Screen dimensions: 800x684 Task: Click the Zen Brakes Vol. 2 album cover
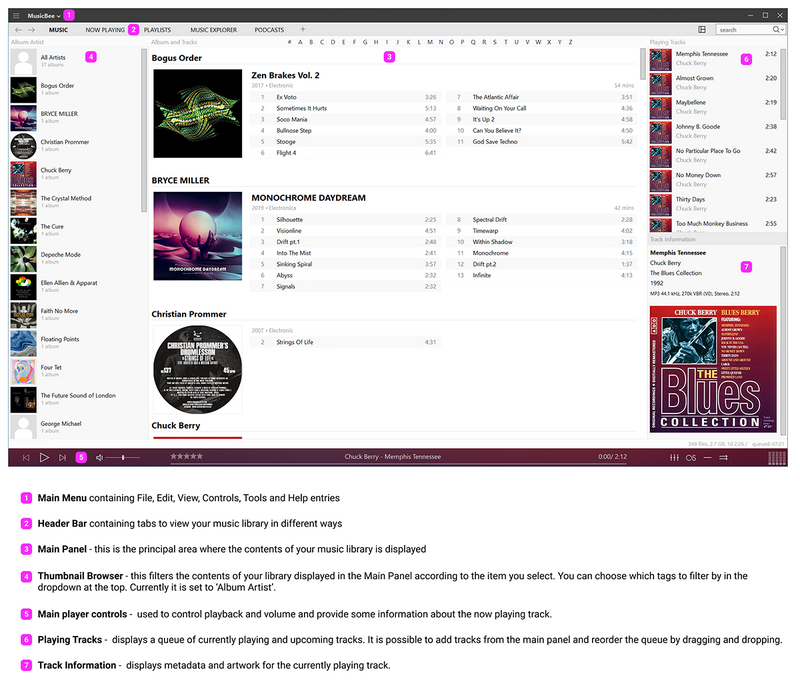coord(197,113)
